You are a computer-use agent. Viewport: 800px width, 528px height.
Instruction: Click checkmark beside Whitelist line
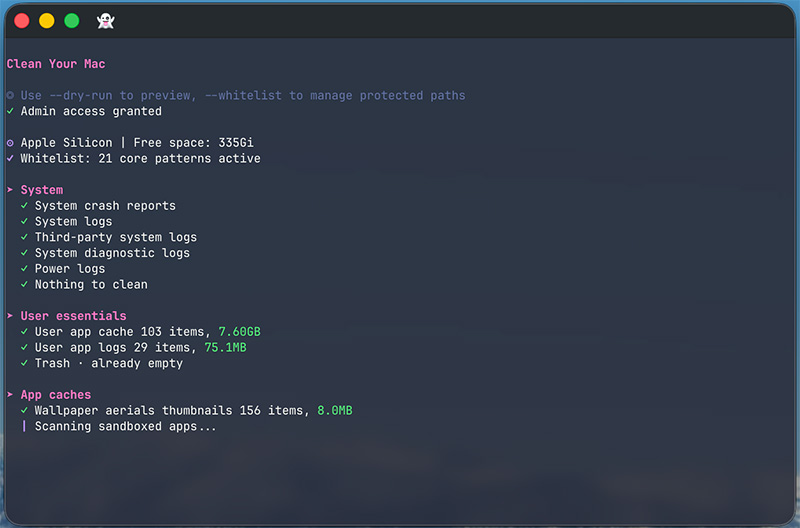pos(10,158)
